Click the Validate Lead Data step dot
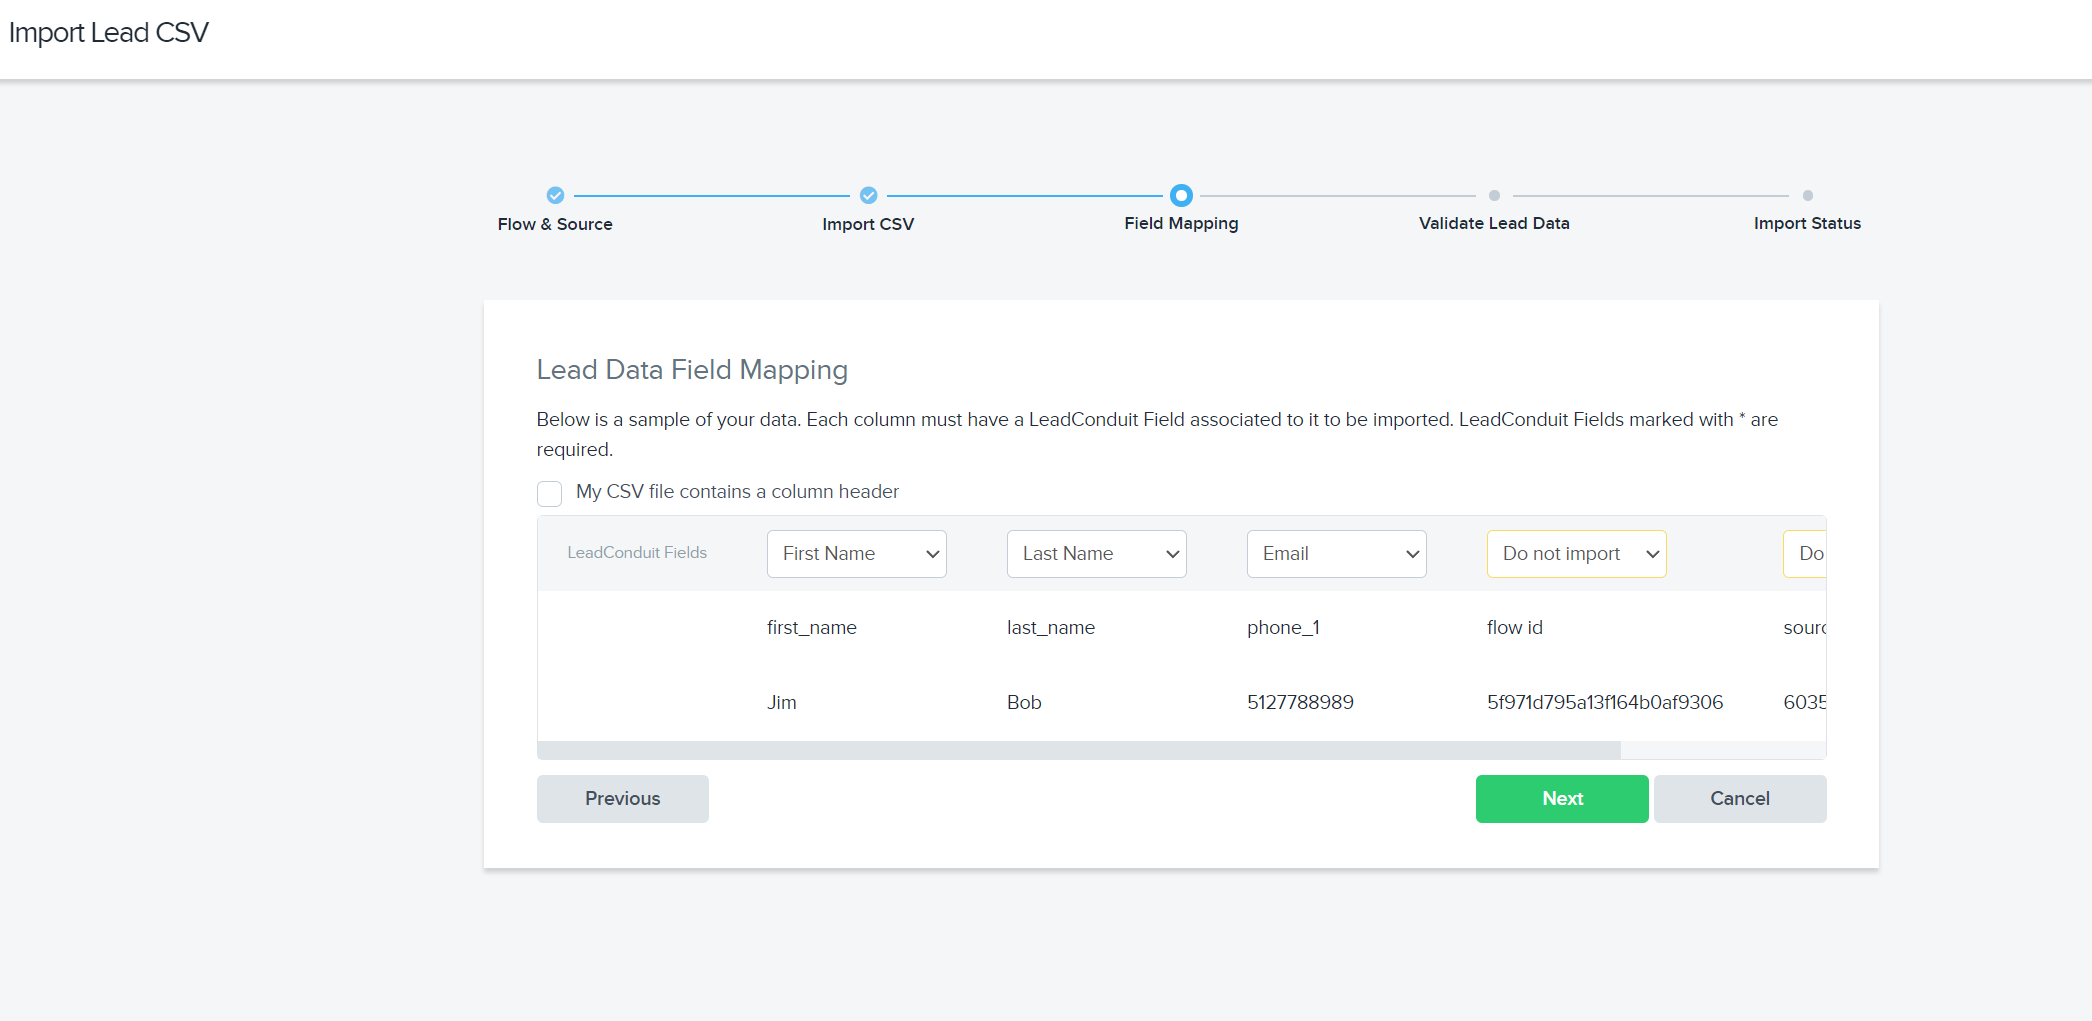 (1494, 196)
